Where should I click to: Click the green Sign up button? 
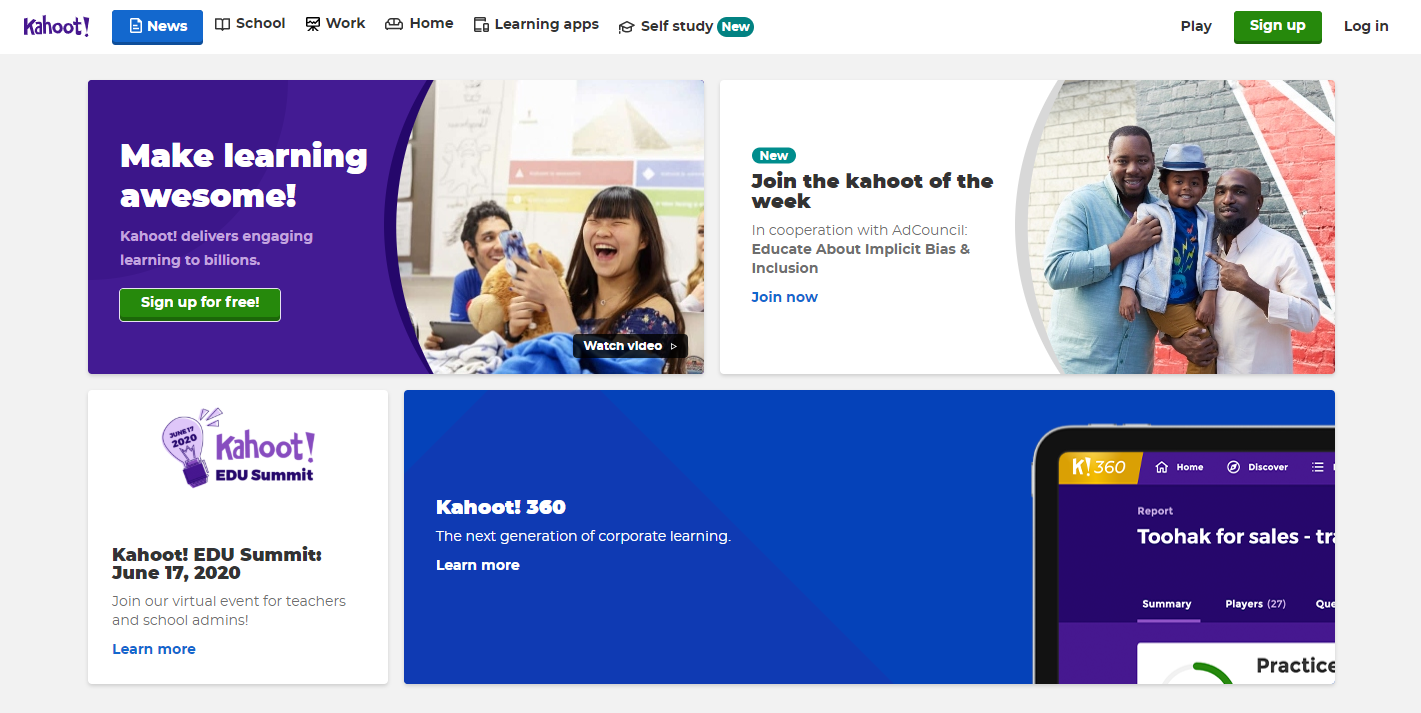[1277, 27]
